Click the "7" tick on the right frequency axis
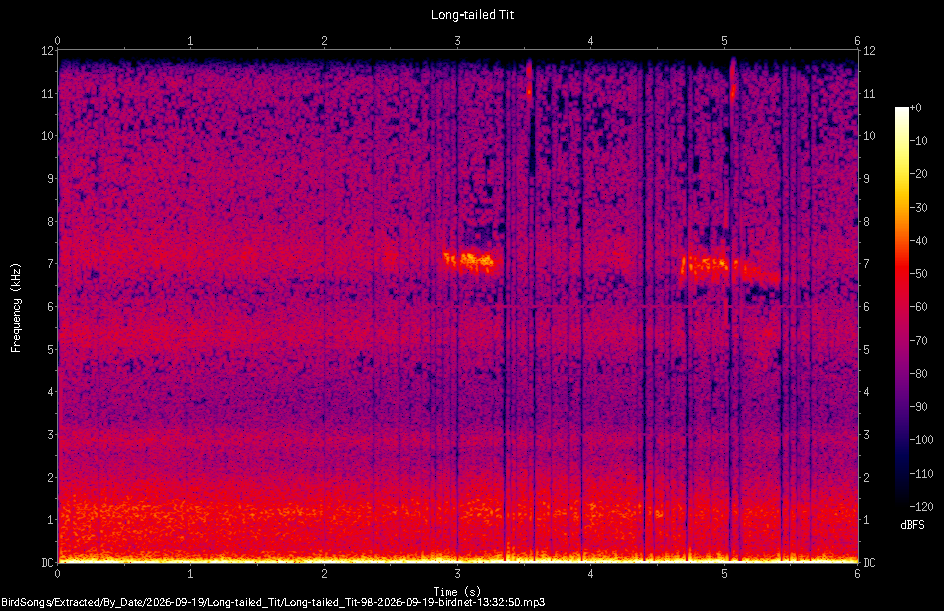This screenshot has width=944, height=611. [866, 264]
